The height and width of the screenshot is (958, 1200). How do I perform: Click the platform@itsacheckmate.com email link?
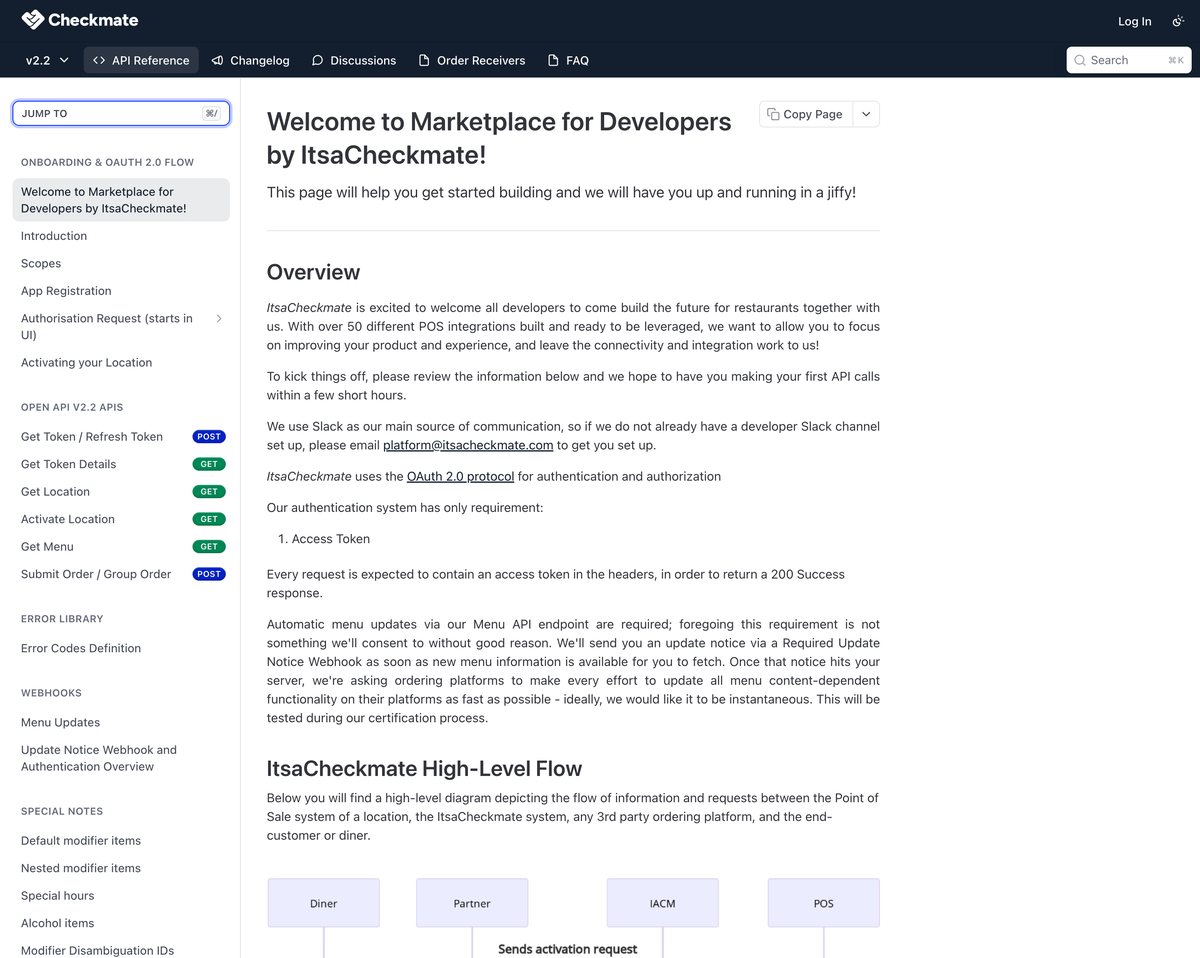[468, 445]
